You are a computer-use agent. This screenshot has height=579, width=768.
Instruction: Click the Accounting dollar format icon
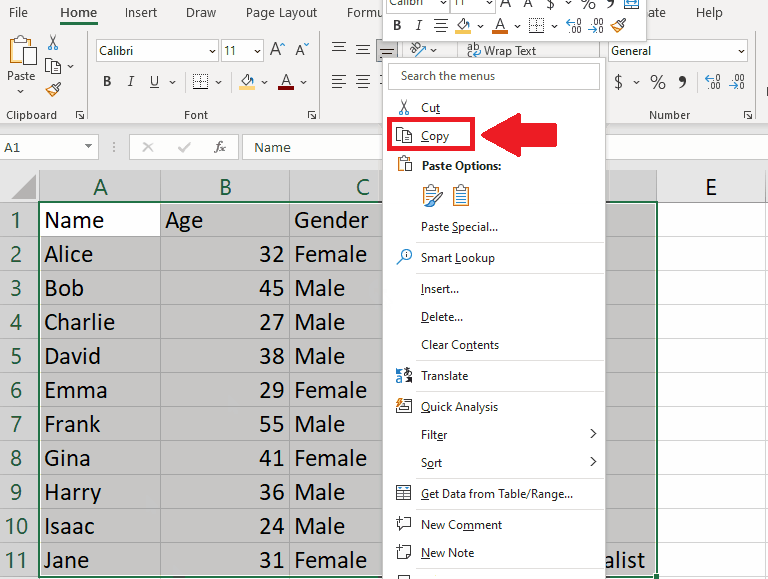pyautogui.click(x=619, y=82)
